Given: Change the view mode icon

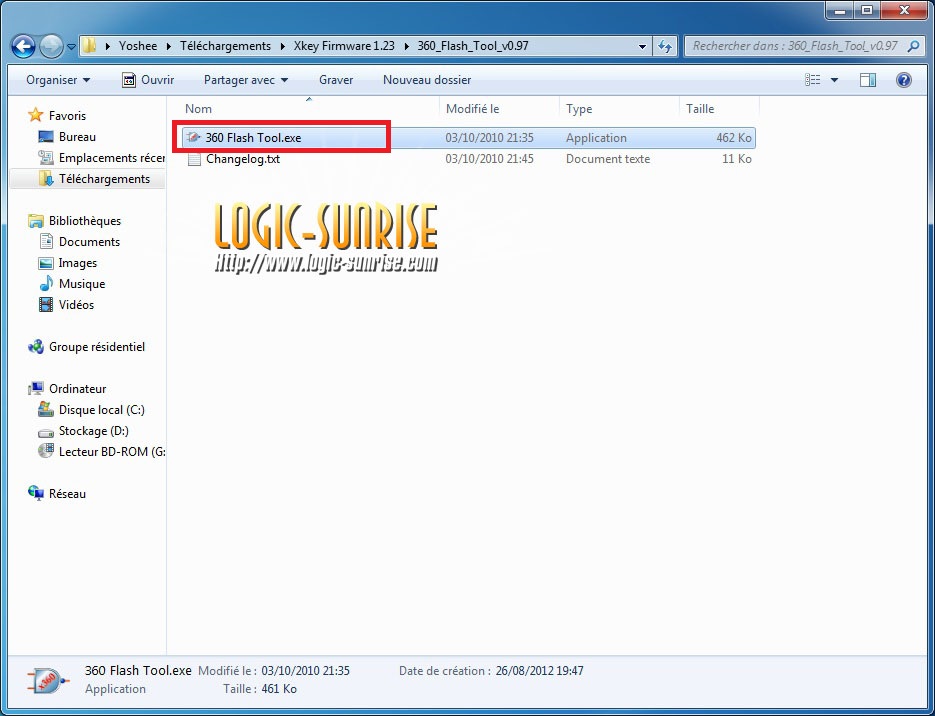Looking at the screenshot, I should pos(812,80).
